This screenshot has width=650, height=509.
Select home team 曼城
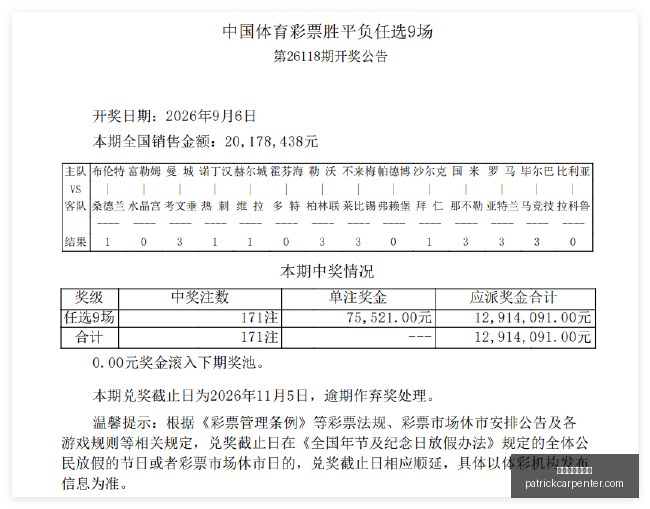[x=180, y=171]
